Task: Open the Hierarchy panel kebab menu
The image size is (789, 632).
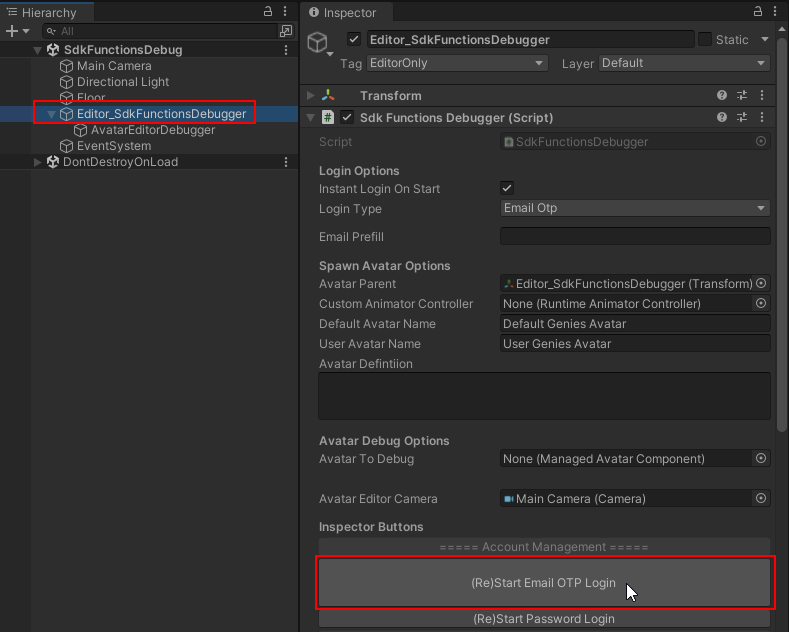Action: (x=286, y=12)
